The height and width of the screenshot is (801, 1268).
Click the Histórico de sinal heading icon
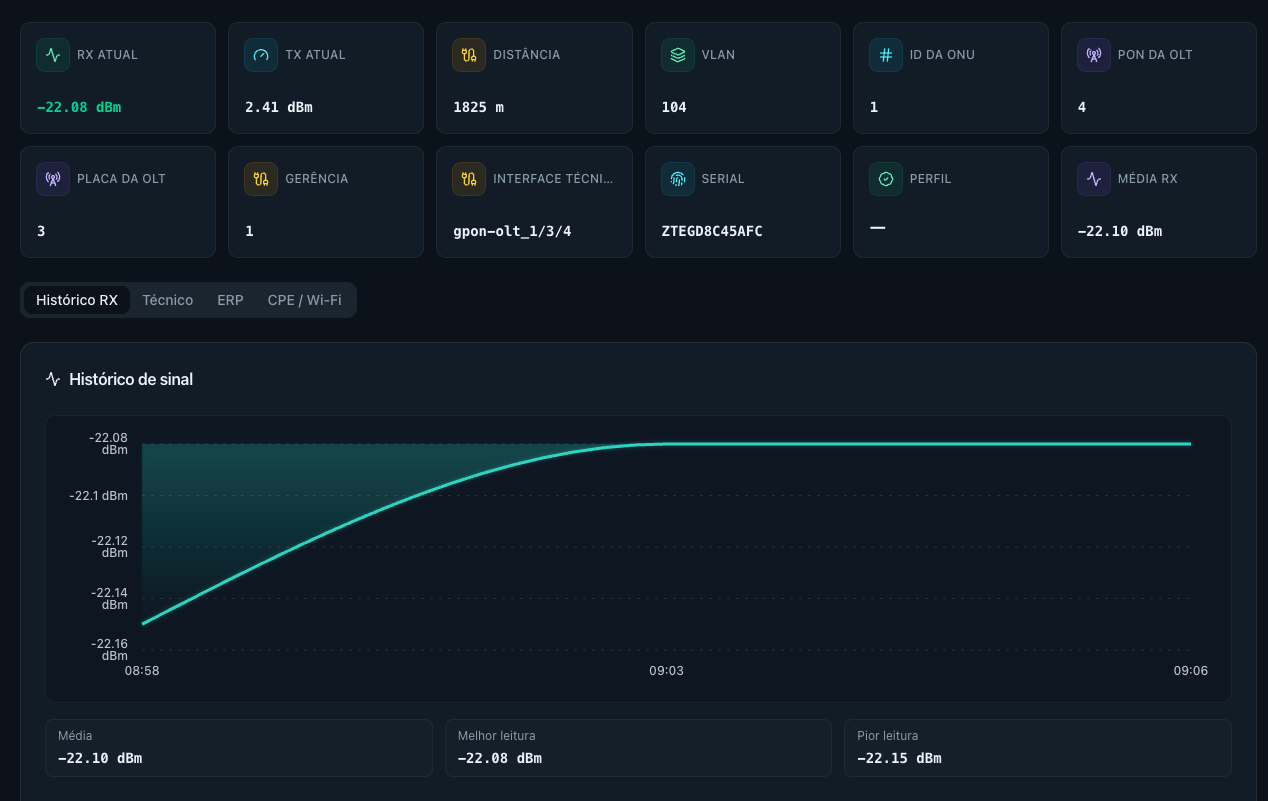tap(53, 379)
